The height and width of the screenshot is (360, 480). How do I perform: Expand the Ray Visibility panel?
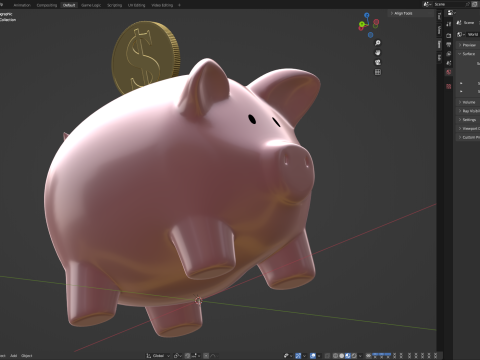[469, 111]
